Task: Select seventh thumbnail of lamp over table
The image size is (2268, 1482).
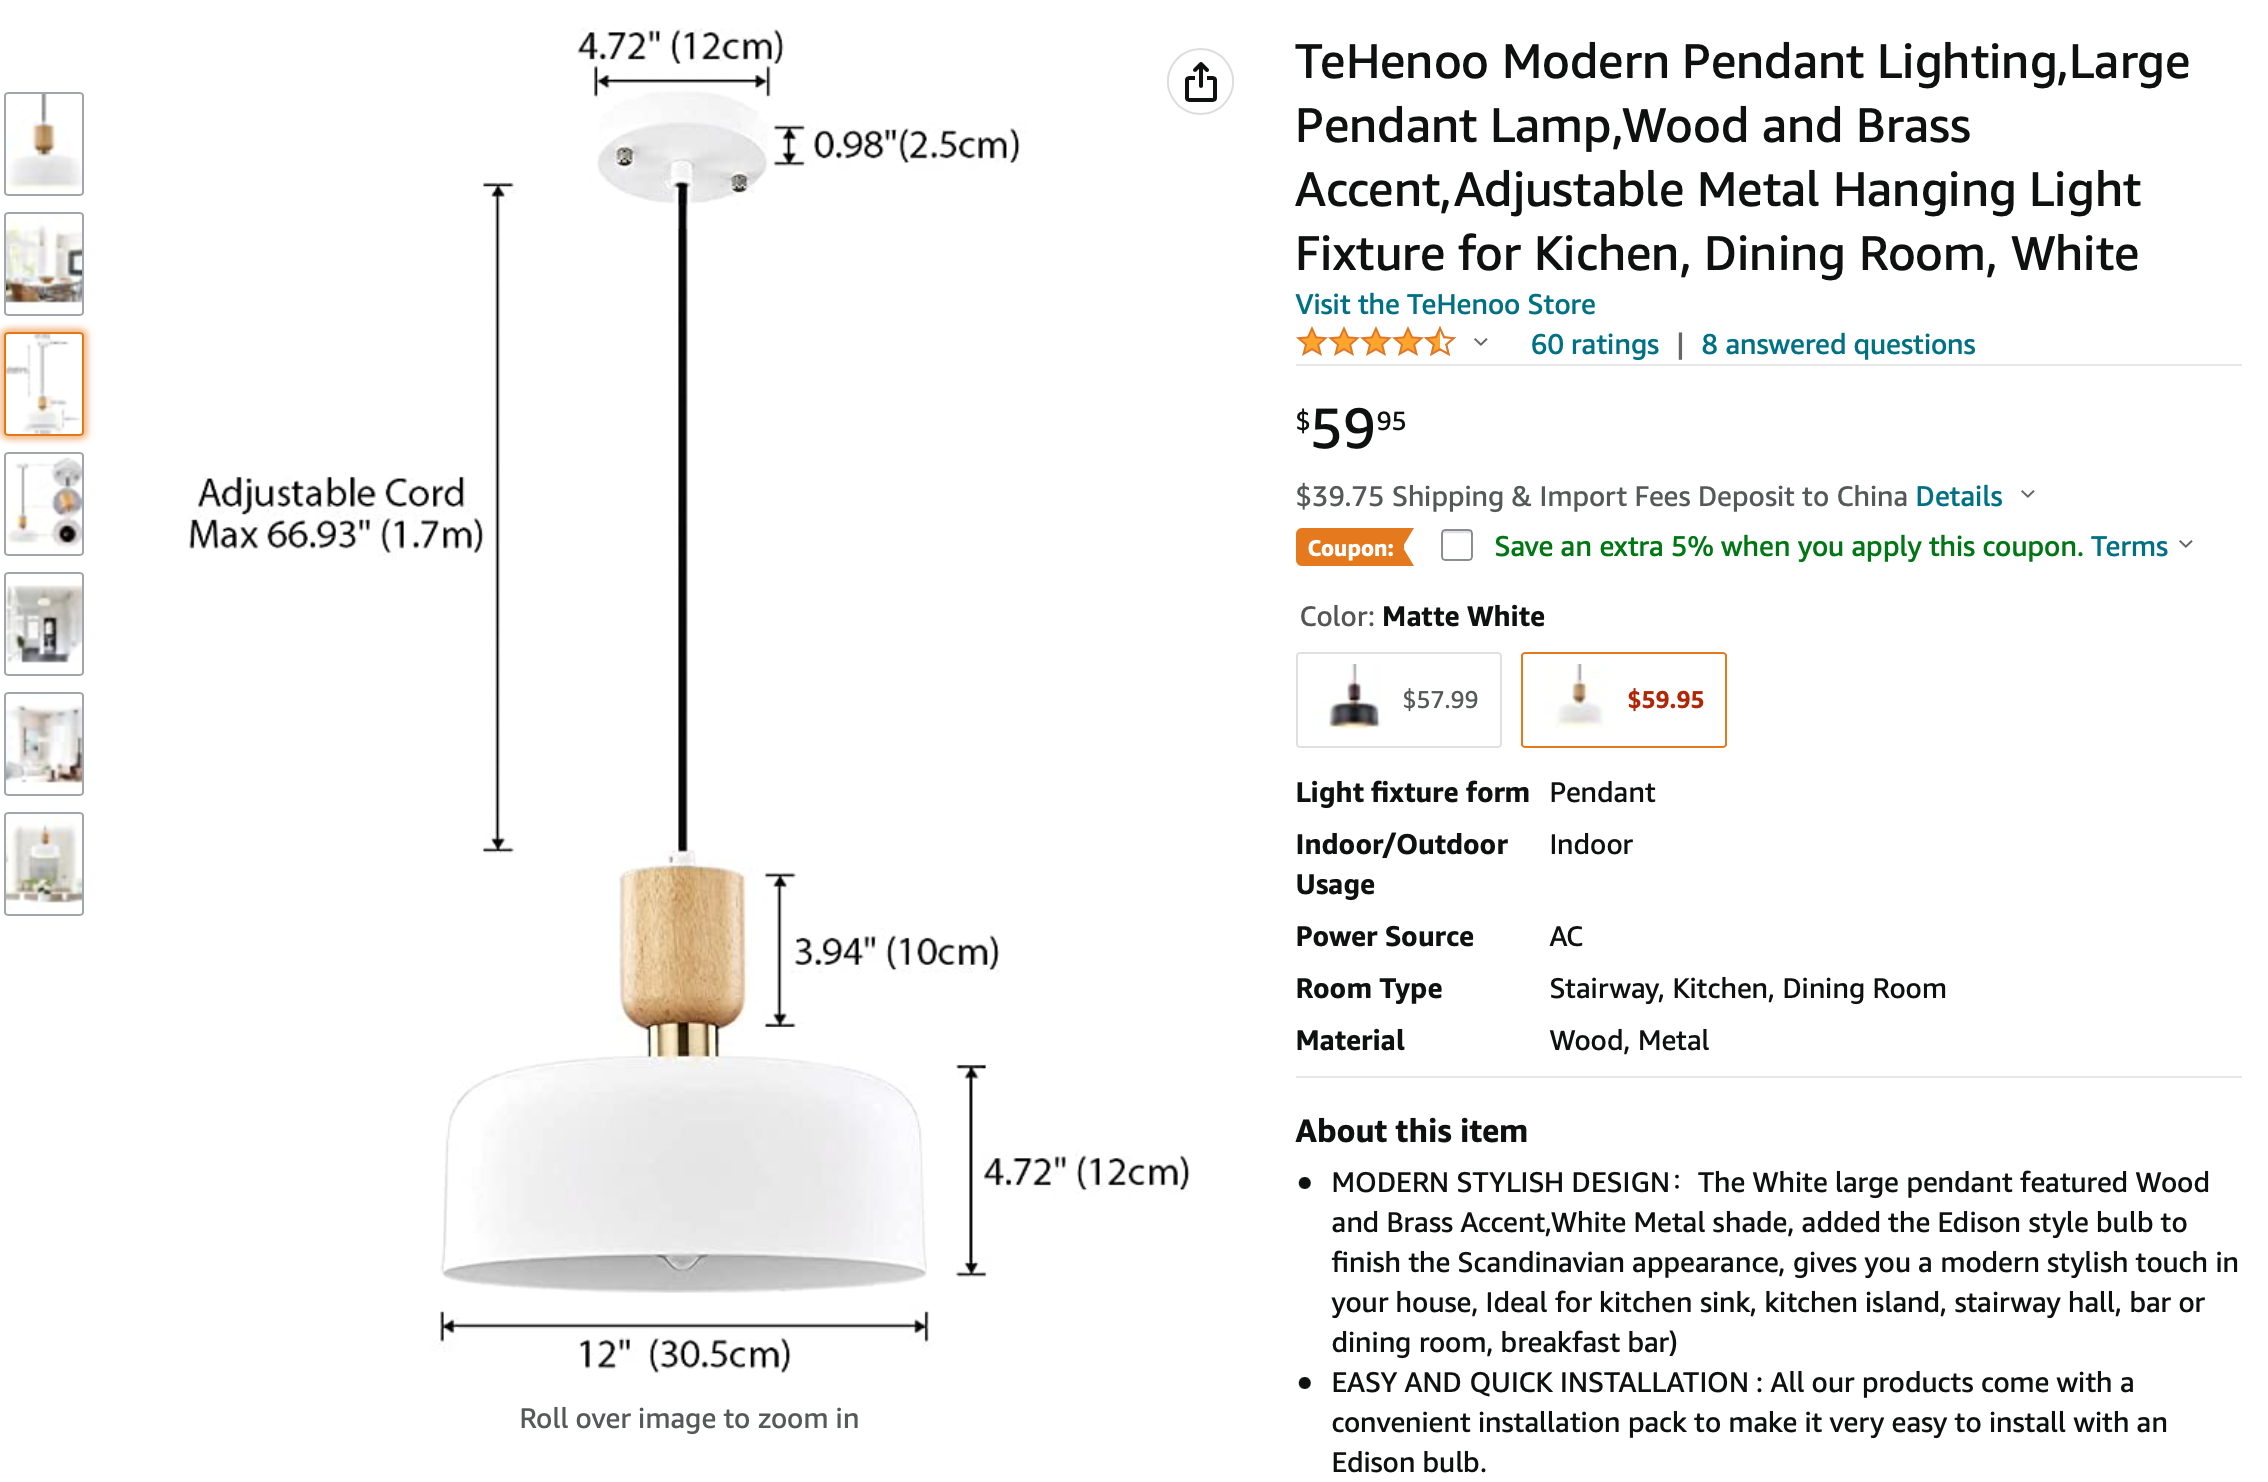Action: (x=44, y=864)
